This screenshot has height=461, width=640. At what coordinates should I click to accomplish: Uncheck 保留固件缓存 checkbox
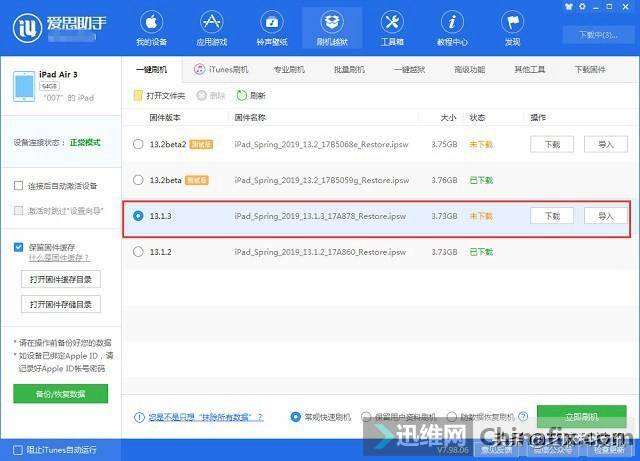coord(18,247)
